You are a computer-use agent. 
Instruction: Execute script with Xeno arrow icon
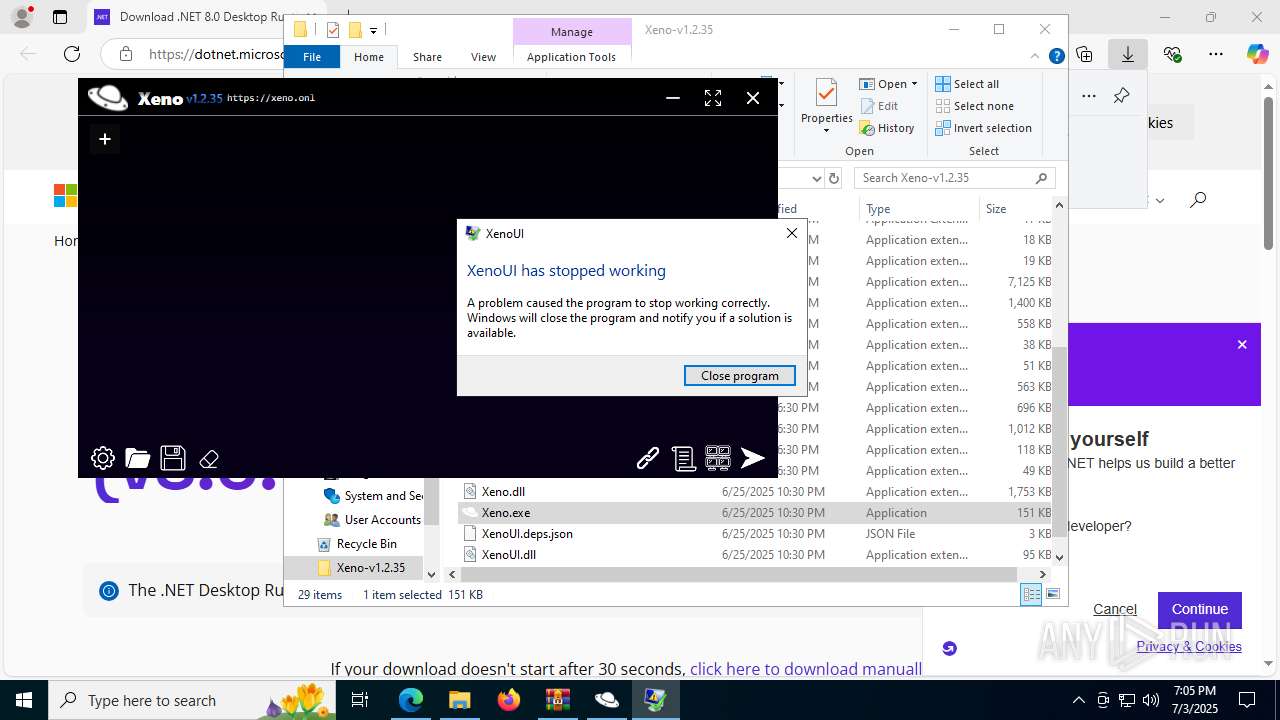[x=753, y=458]
